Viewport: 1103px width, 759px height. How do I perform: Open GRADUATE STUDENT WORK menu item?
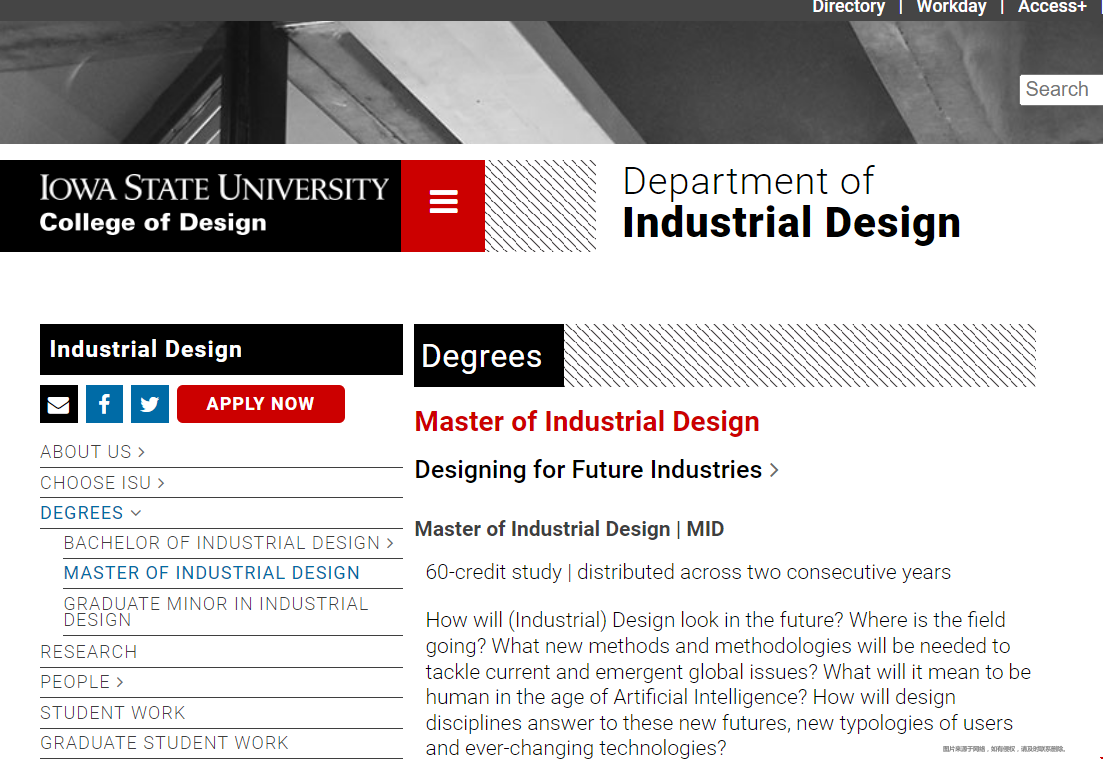tap(165, 743)
